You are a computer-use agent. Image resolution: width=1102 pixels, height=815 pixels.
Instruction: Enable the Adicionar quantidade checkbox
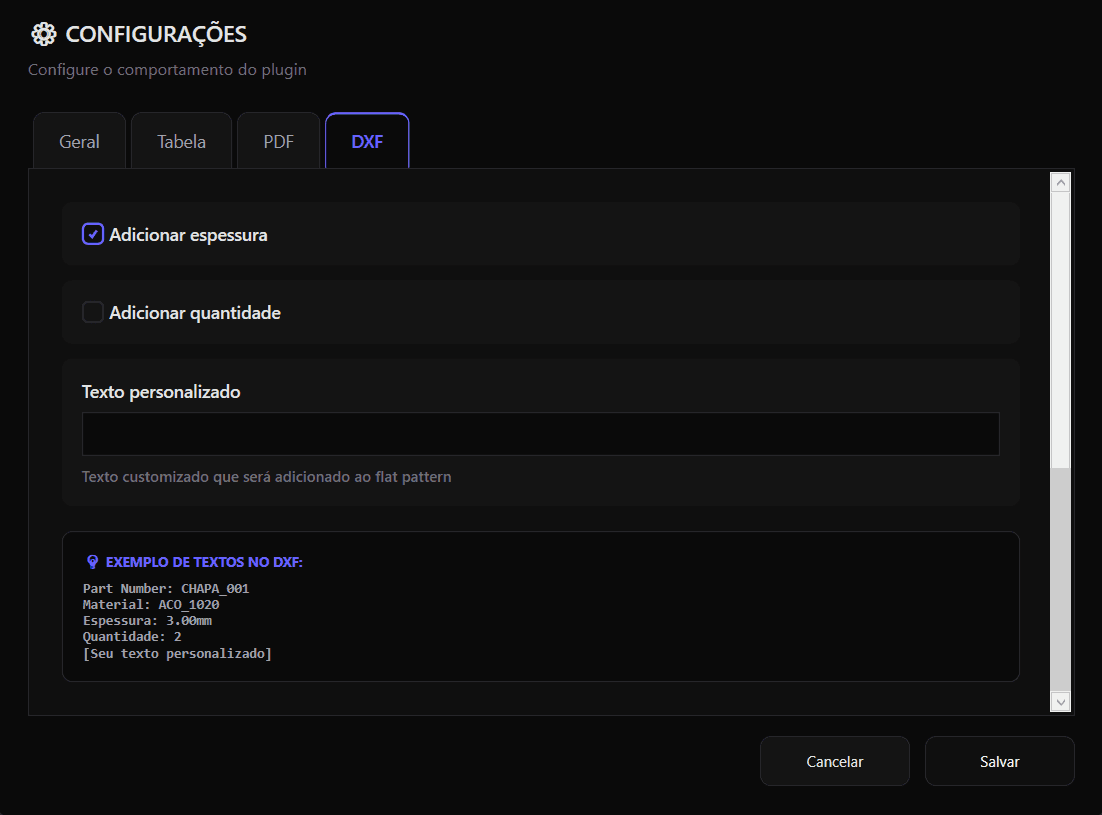pyautogui.click(x=93, y=313)
